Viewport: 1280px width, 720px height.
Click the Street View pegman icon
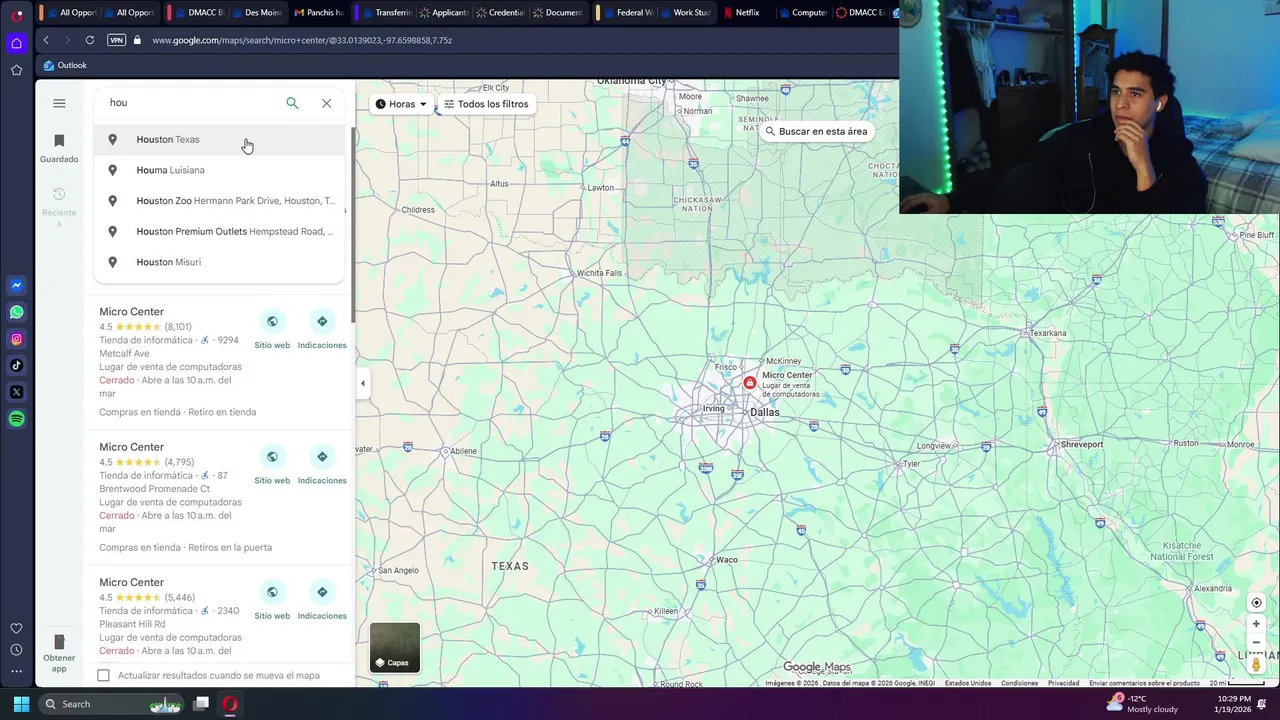[1256, 664]
